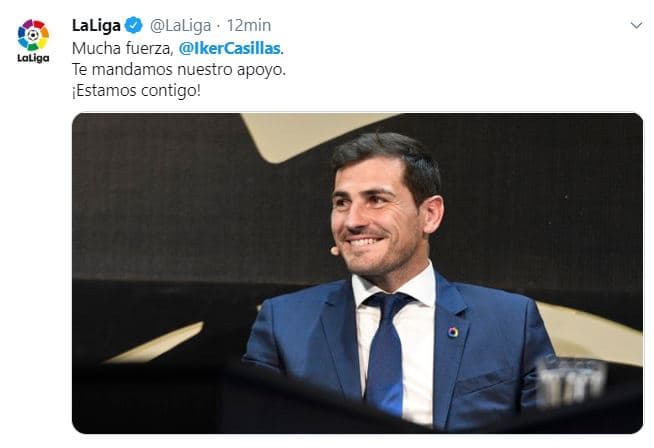Click the headset microphone on the cheek
The image size is (654, 448).
[x=334, y=250]
